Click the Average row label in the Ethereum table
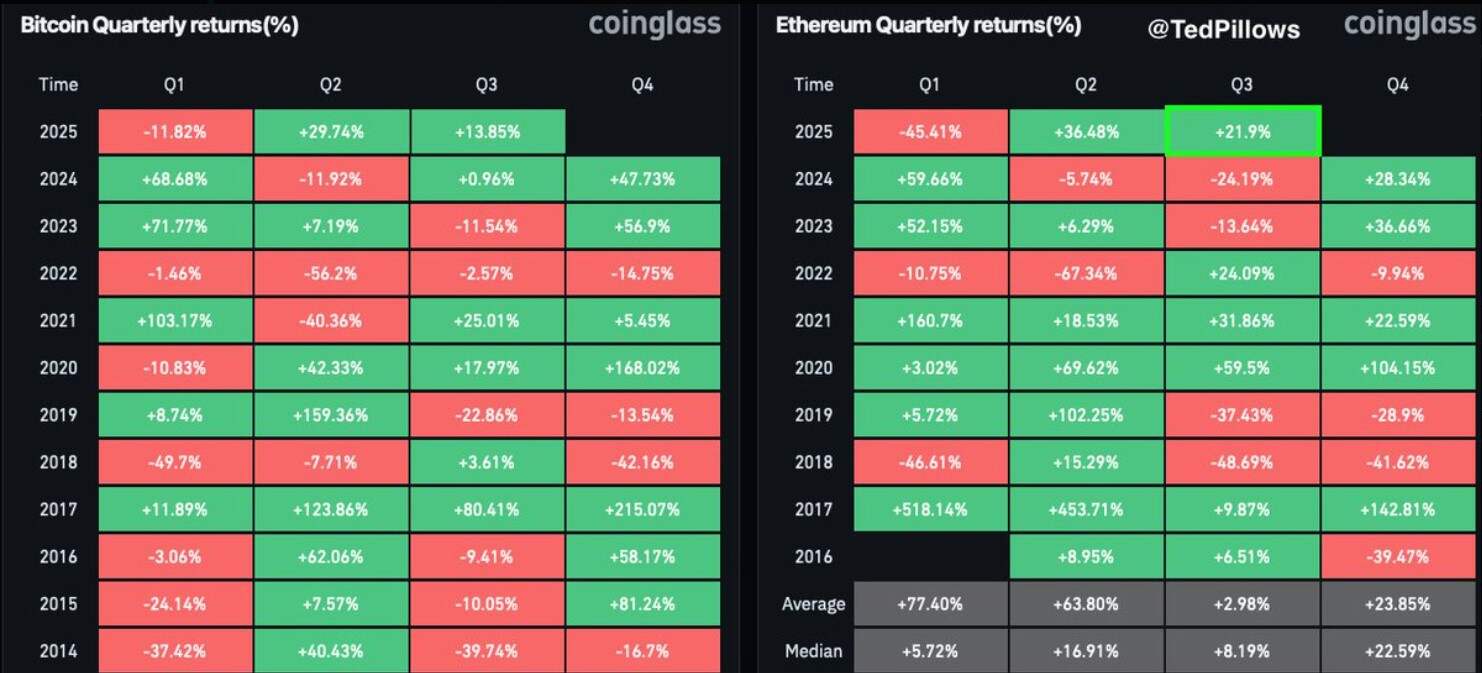Screen dimensions: 1482x673 (x=813, y=604)
